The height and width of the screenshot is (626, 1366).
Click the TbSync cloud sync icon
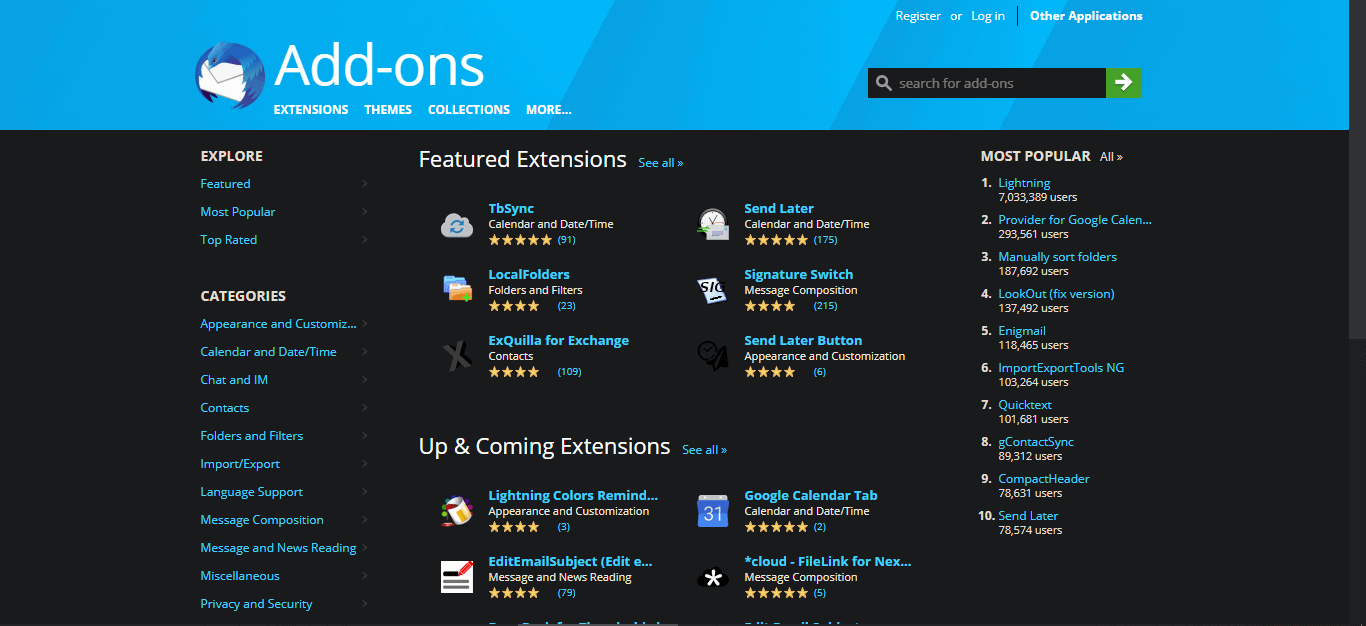[457, 224]
